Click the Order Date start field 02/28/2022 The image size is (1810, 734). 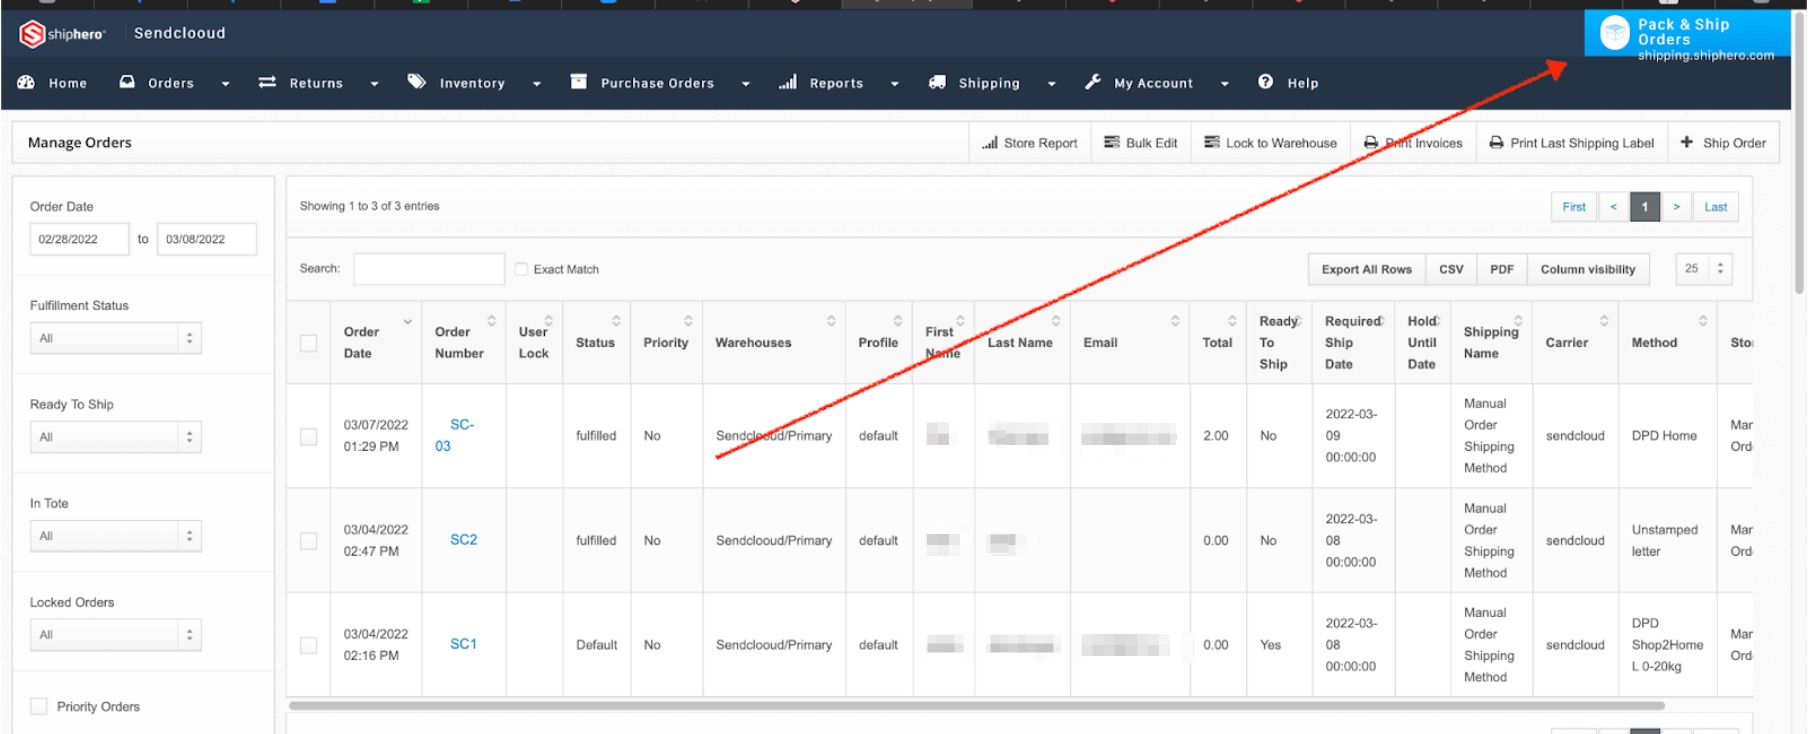point(79,239)
